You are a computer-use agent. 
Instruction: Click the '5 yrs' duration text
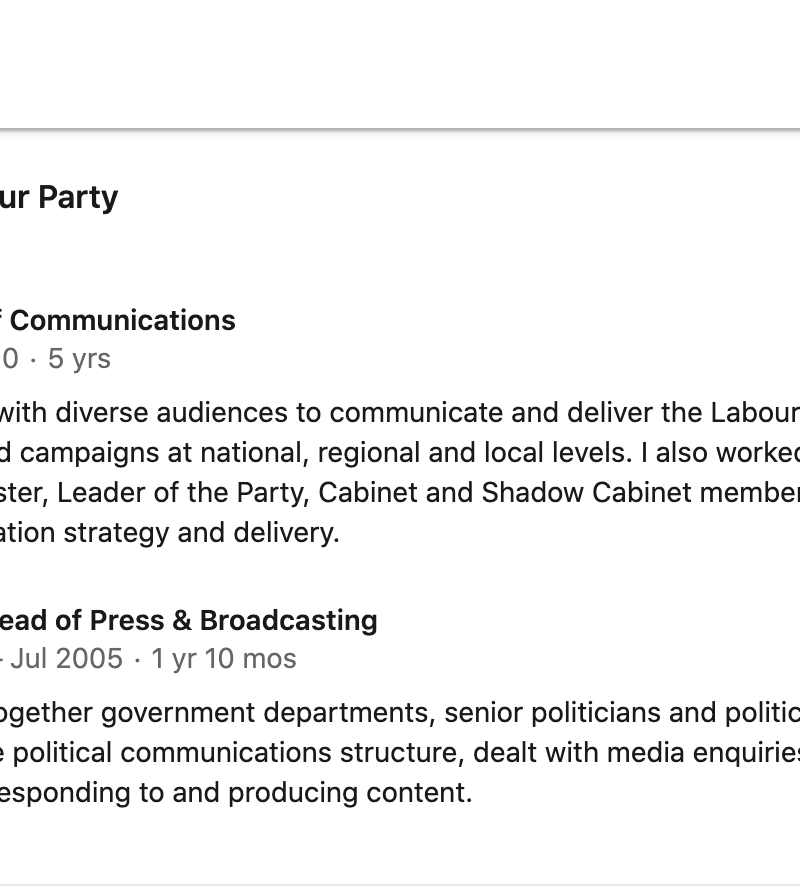click(x=79, y=358)
